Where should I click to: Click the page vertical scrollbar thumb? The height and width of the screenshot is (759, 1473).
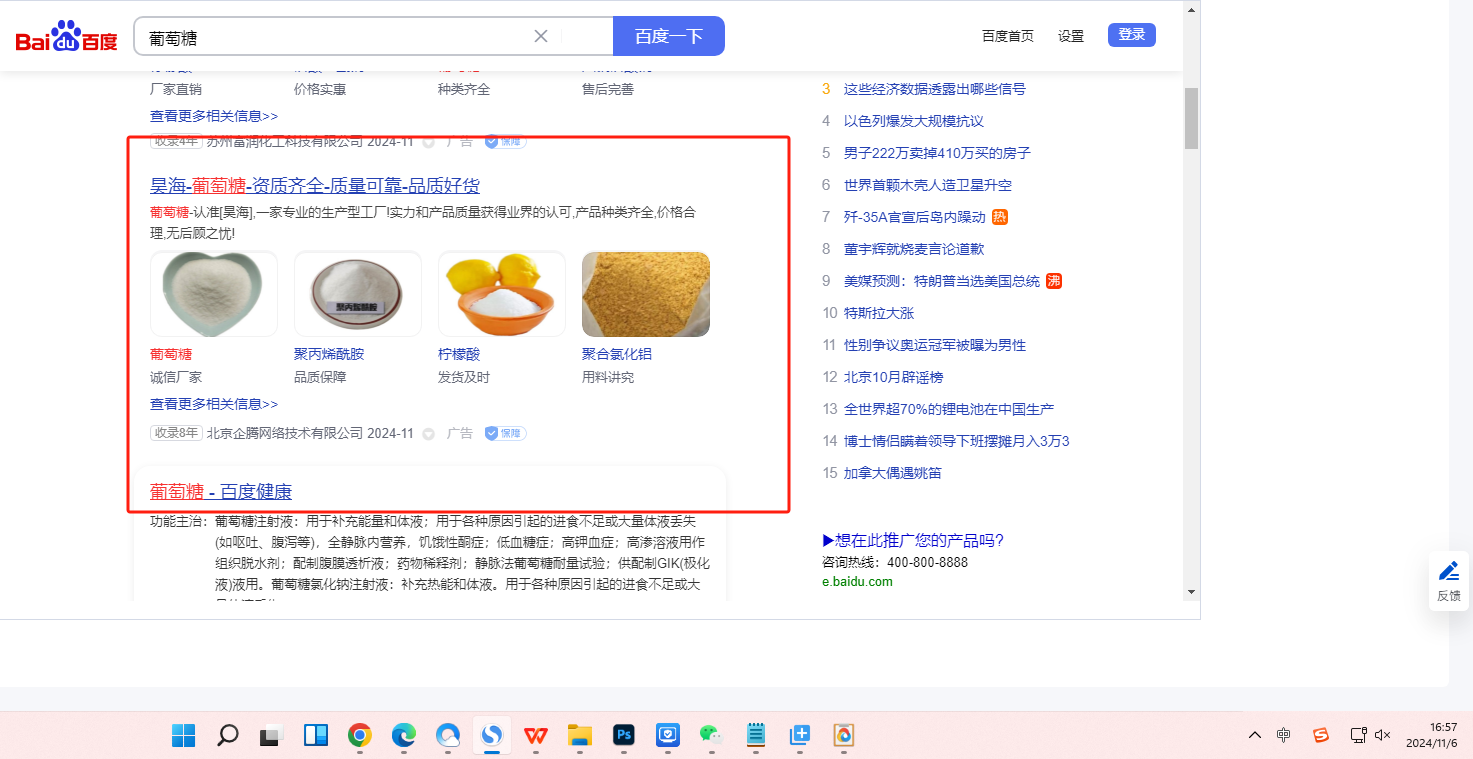1191,118
